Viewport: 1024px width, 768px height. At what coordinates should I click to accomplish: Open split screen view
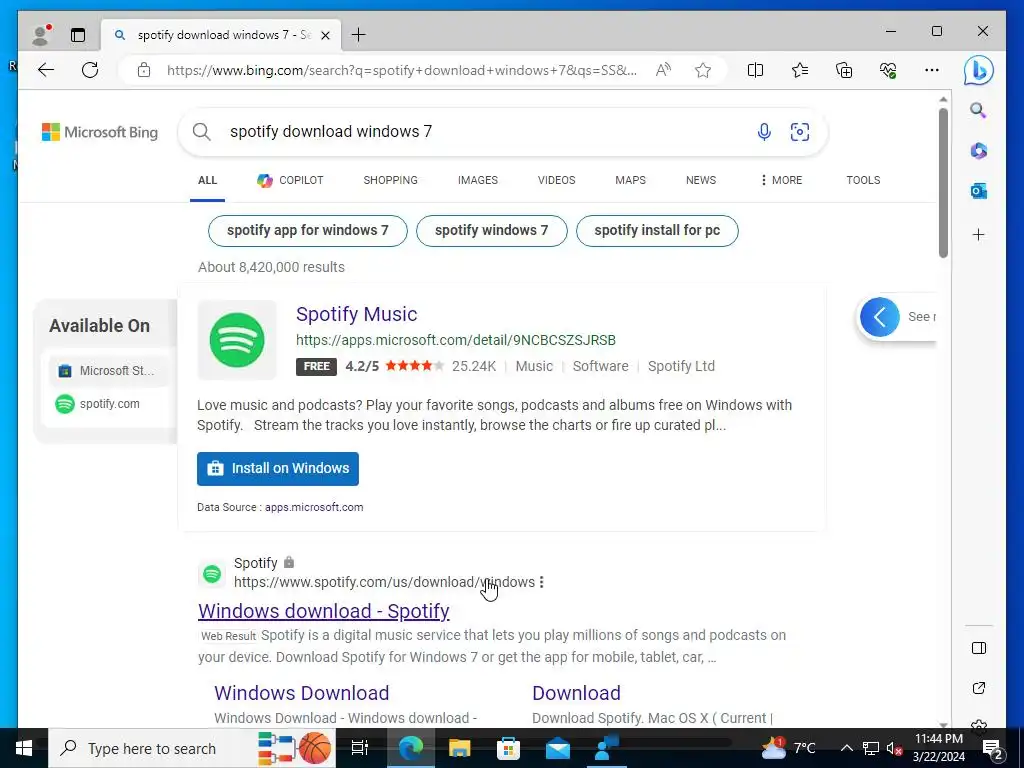pos(755,70)
